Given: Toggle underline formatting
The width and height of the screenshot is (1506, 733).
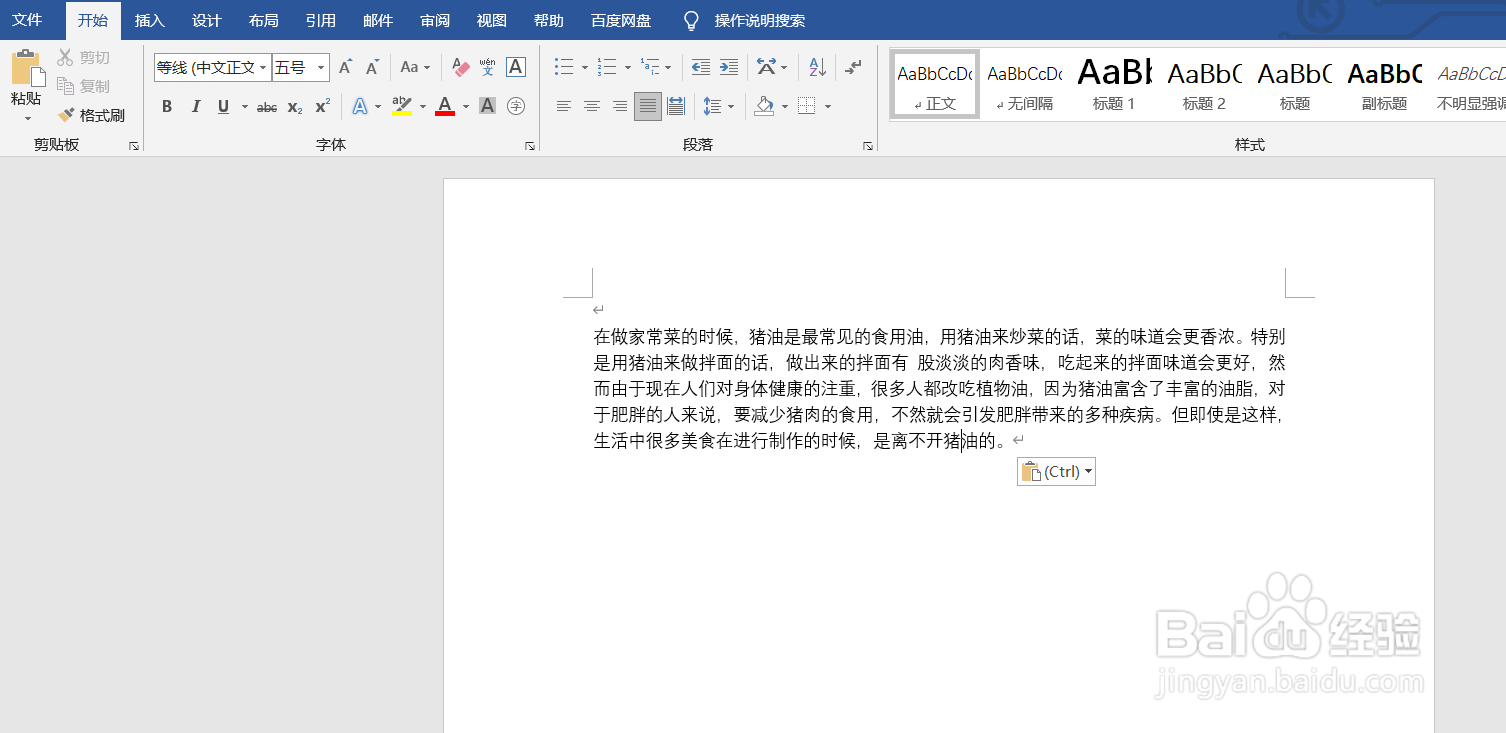Looking at the screenshot, I should [223, 106].
